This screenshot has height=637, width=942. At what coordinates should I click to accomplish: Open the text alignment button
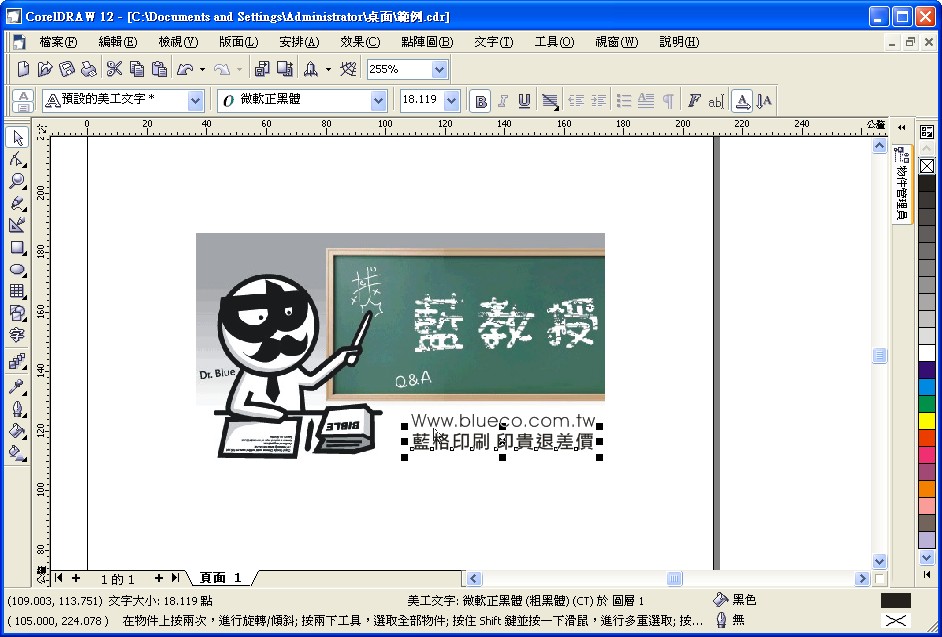(550, 100)
